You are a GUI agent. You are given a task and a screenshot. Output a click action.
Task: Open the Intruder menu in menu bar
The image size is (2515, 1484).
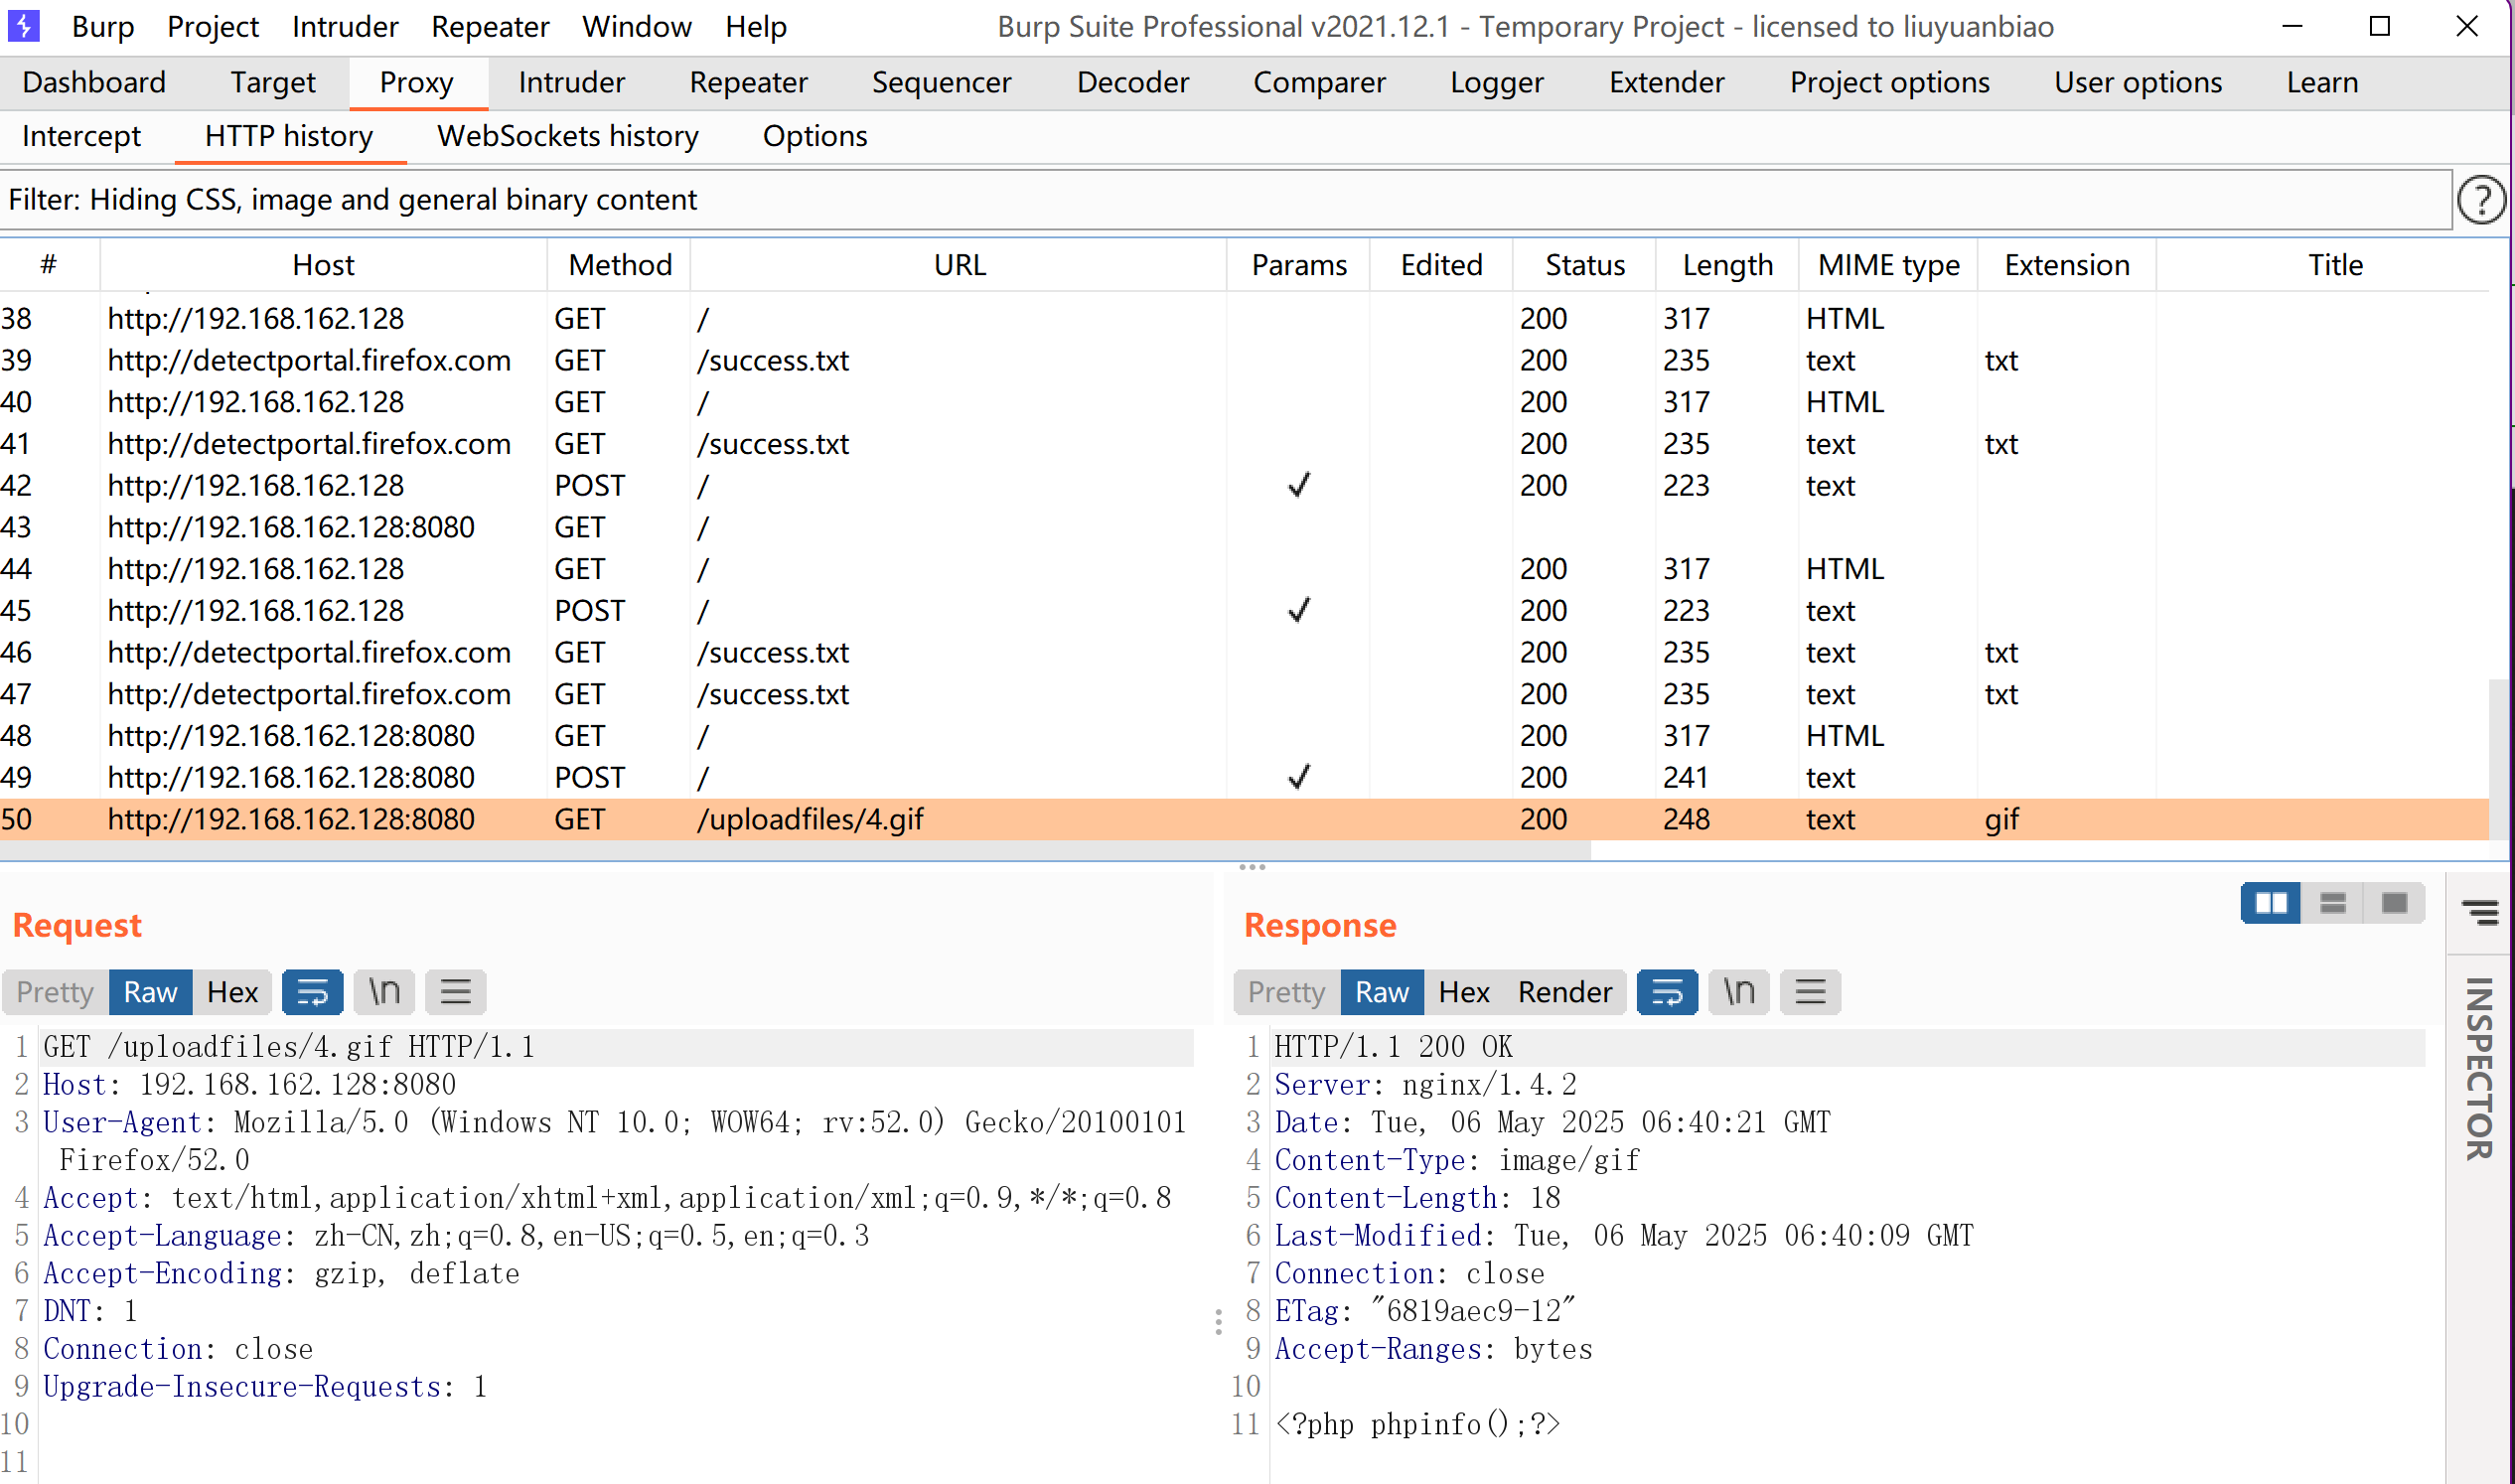(x=345, y=26)
